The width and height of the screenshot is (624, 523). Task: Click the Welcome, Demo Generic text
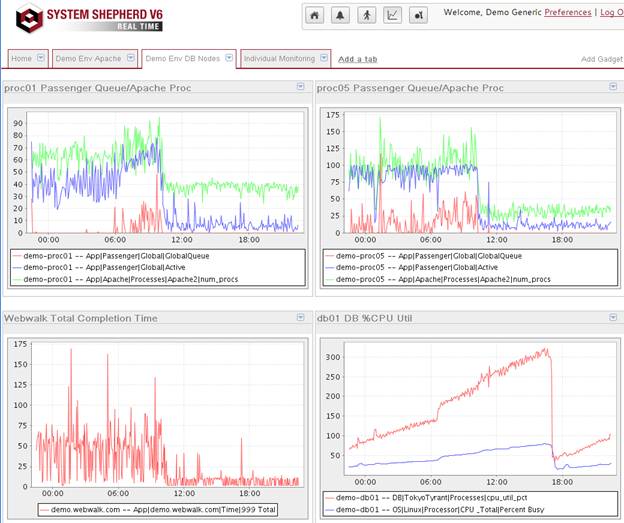(492, 12)
